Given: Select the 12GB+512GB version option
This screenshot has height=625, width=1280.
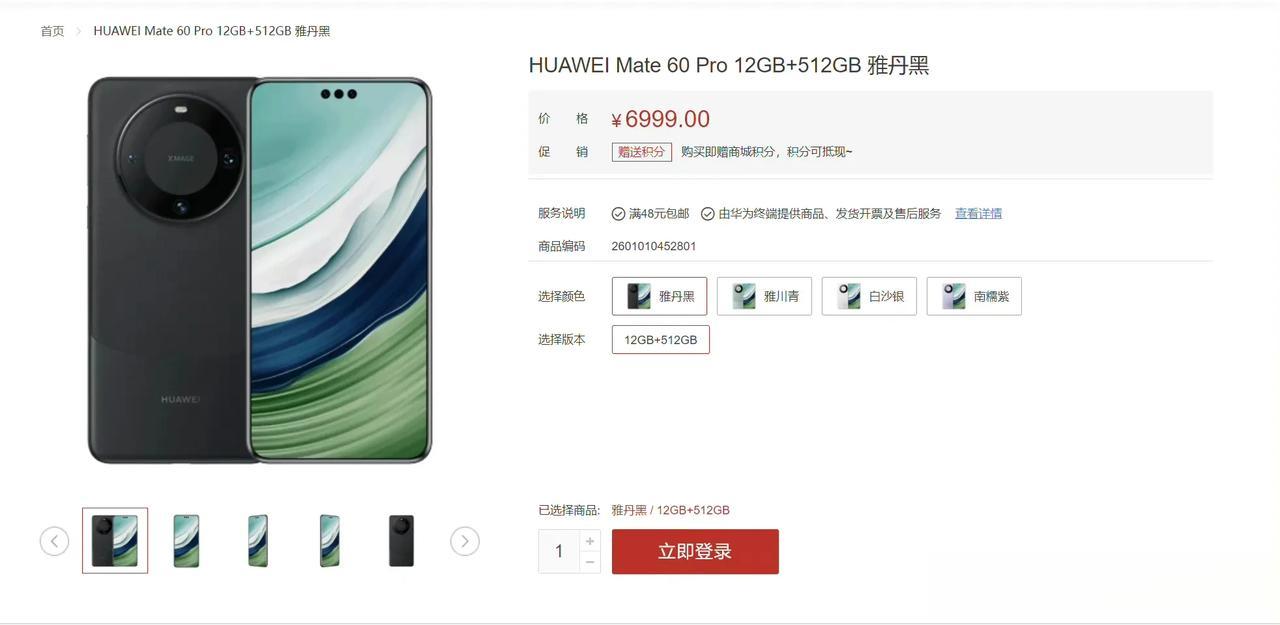Looking at the screenshot, I should 661,340.
